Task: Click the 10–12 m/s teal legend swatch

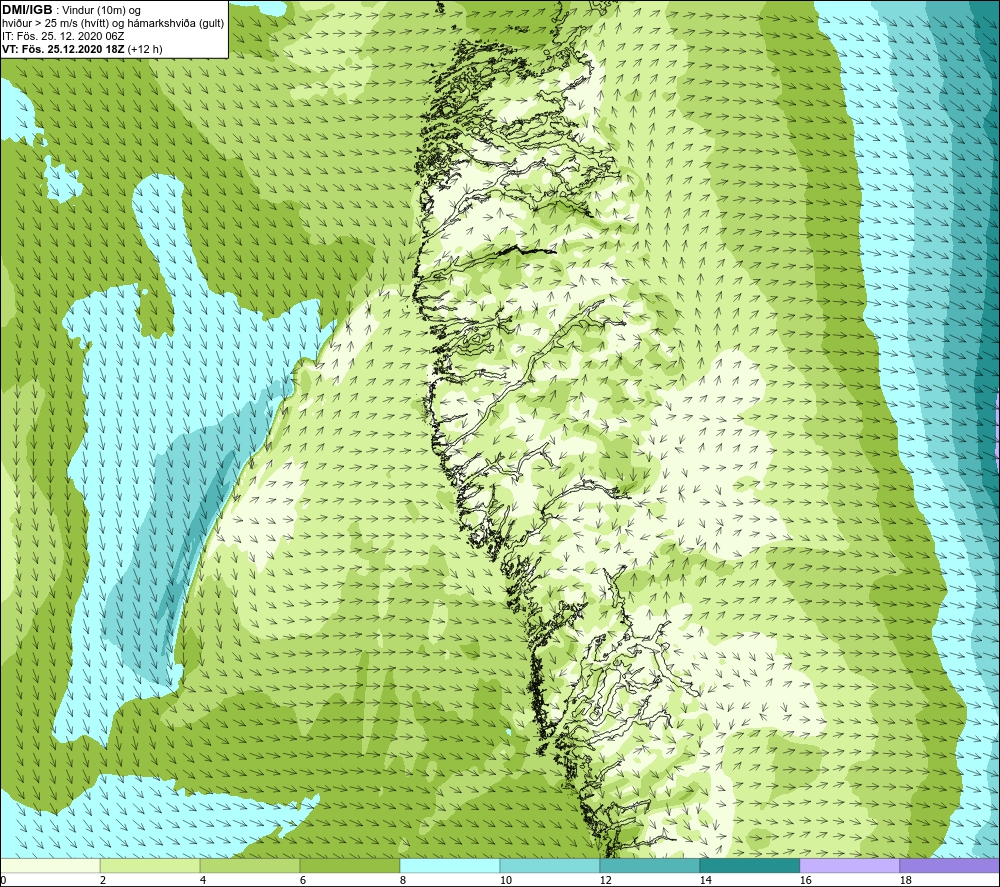Action: 550,865
